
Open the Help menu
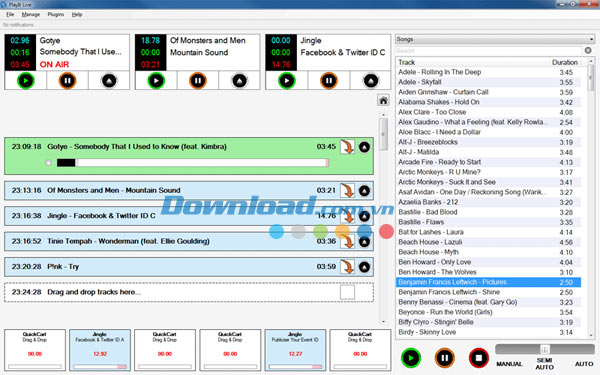click(x=77, y=15)
